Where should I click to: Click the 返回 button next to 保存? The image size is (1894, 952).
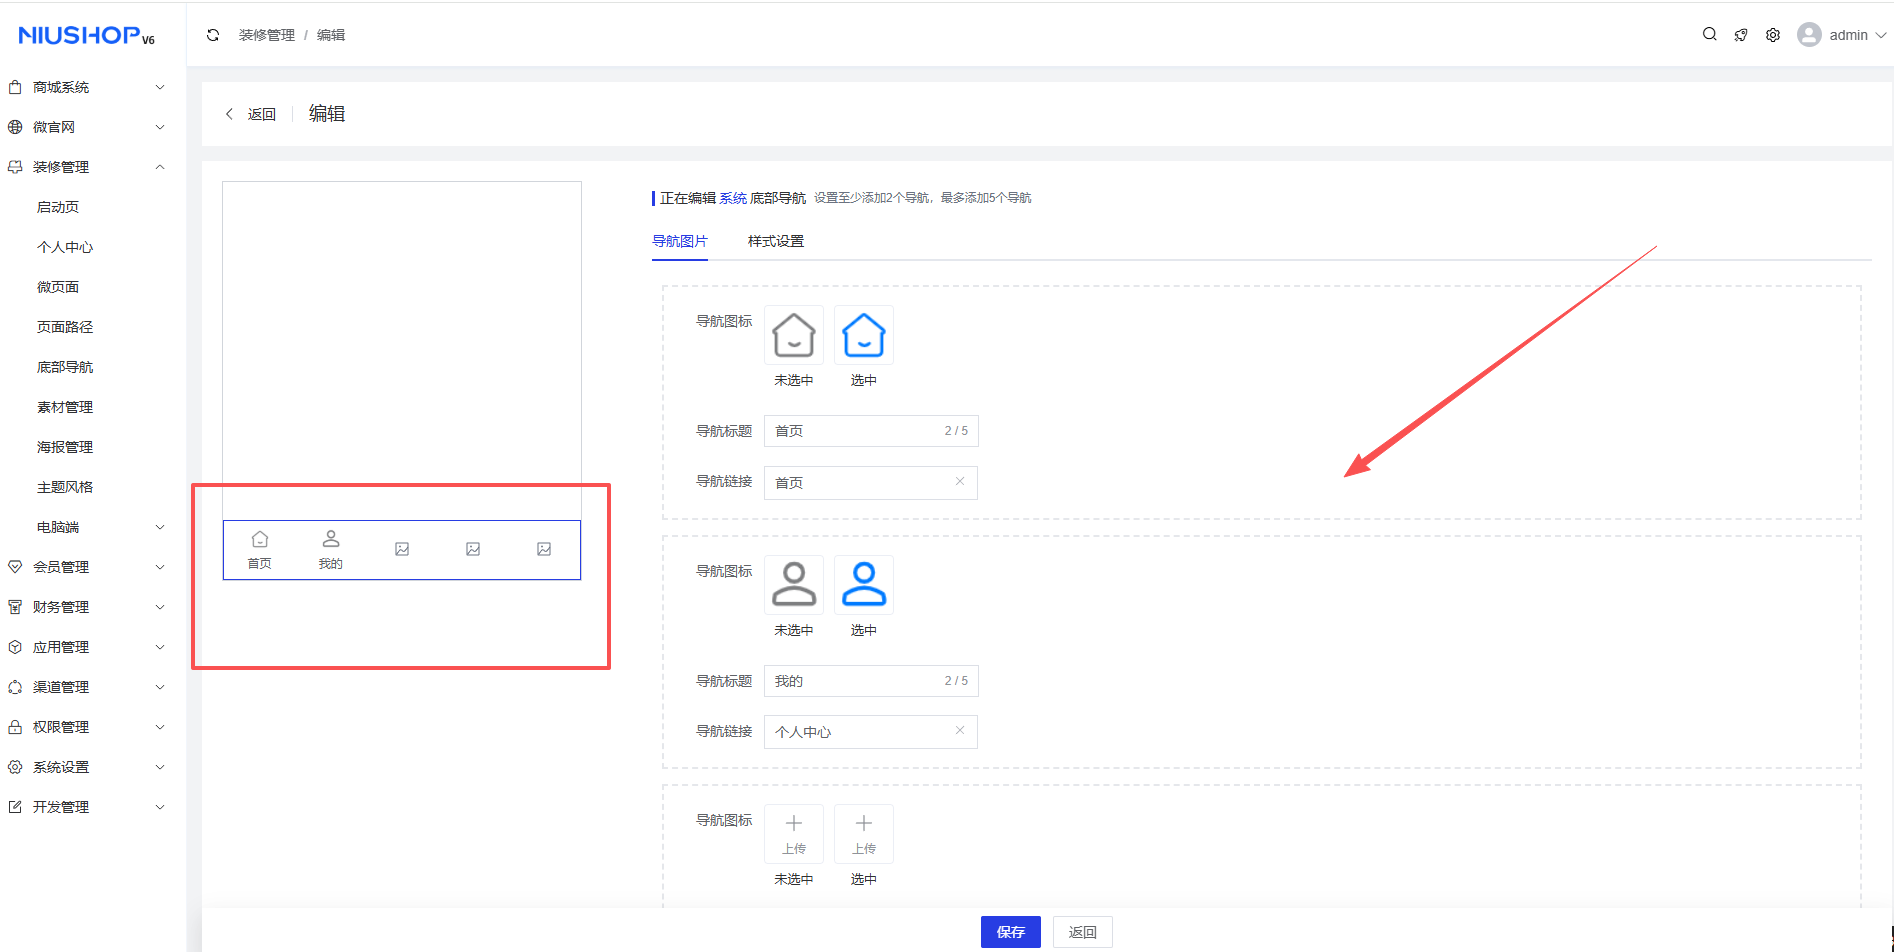click(x=1082, y=932)
